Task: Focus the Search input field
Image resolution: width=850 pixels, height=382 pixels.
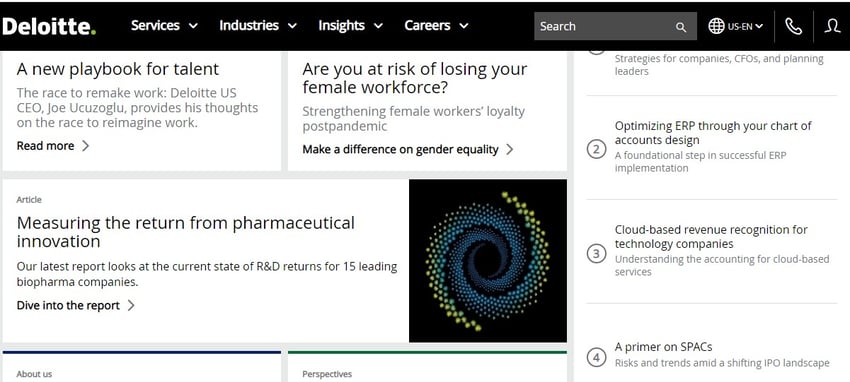Action: point(615,26)
